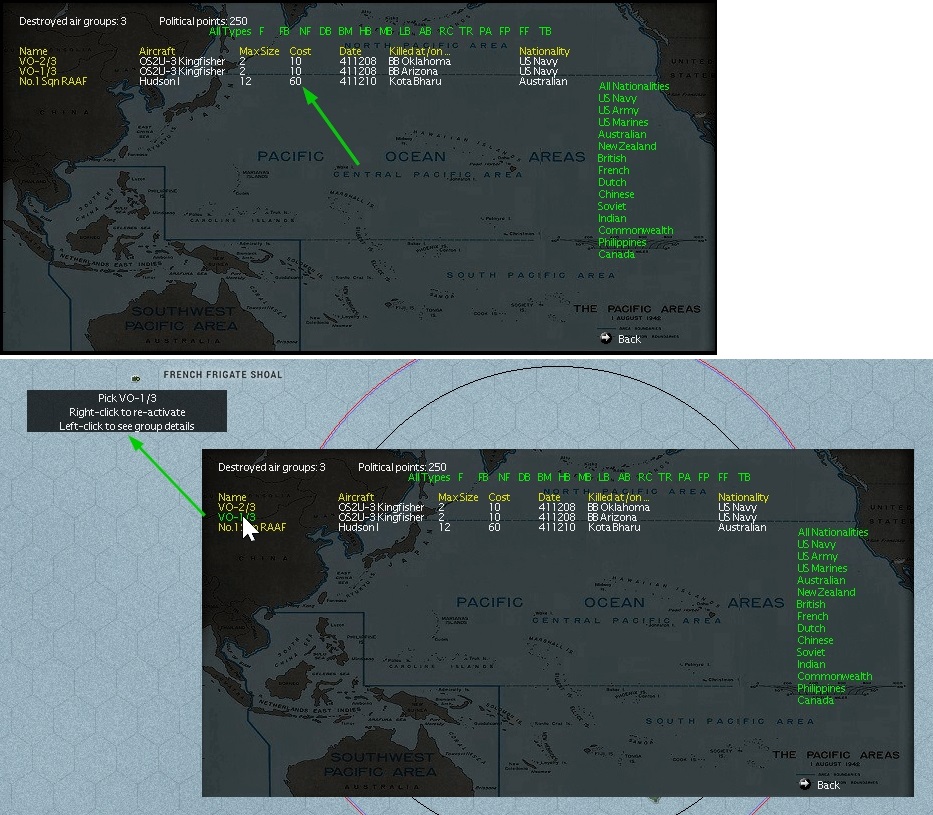The image size is (933, 815).
Task: Choose Chinese filter in lower screenshot
Action: (x=815, y=640)
